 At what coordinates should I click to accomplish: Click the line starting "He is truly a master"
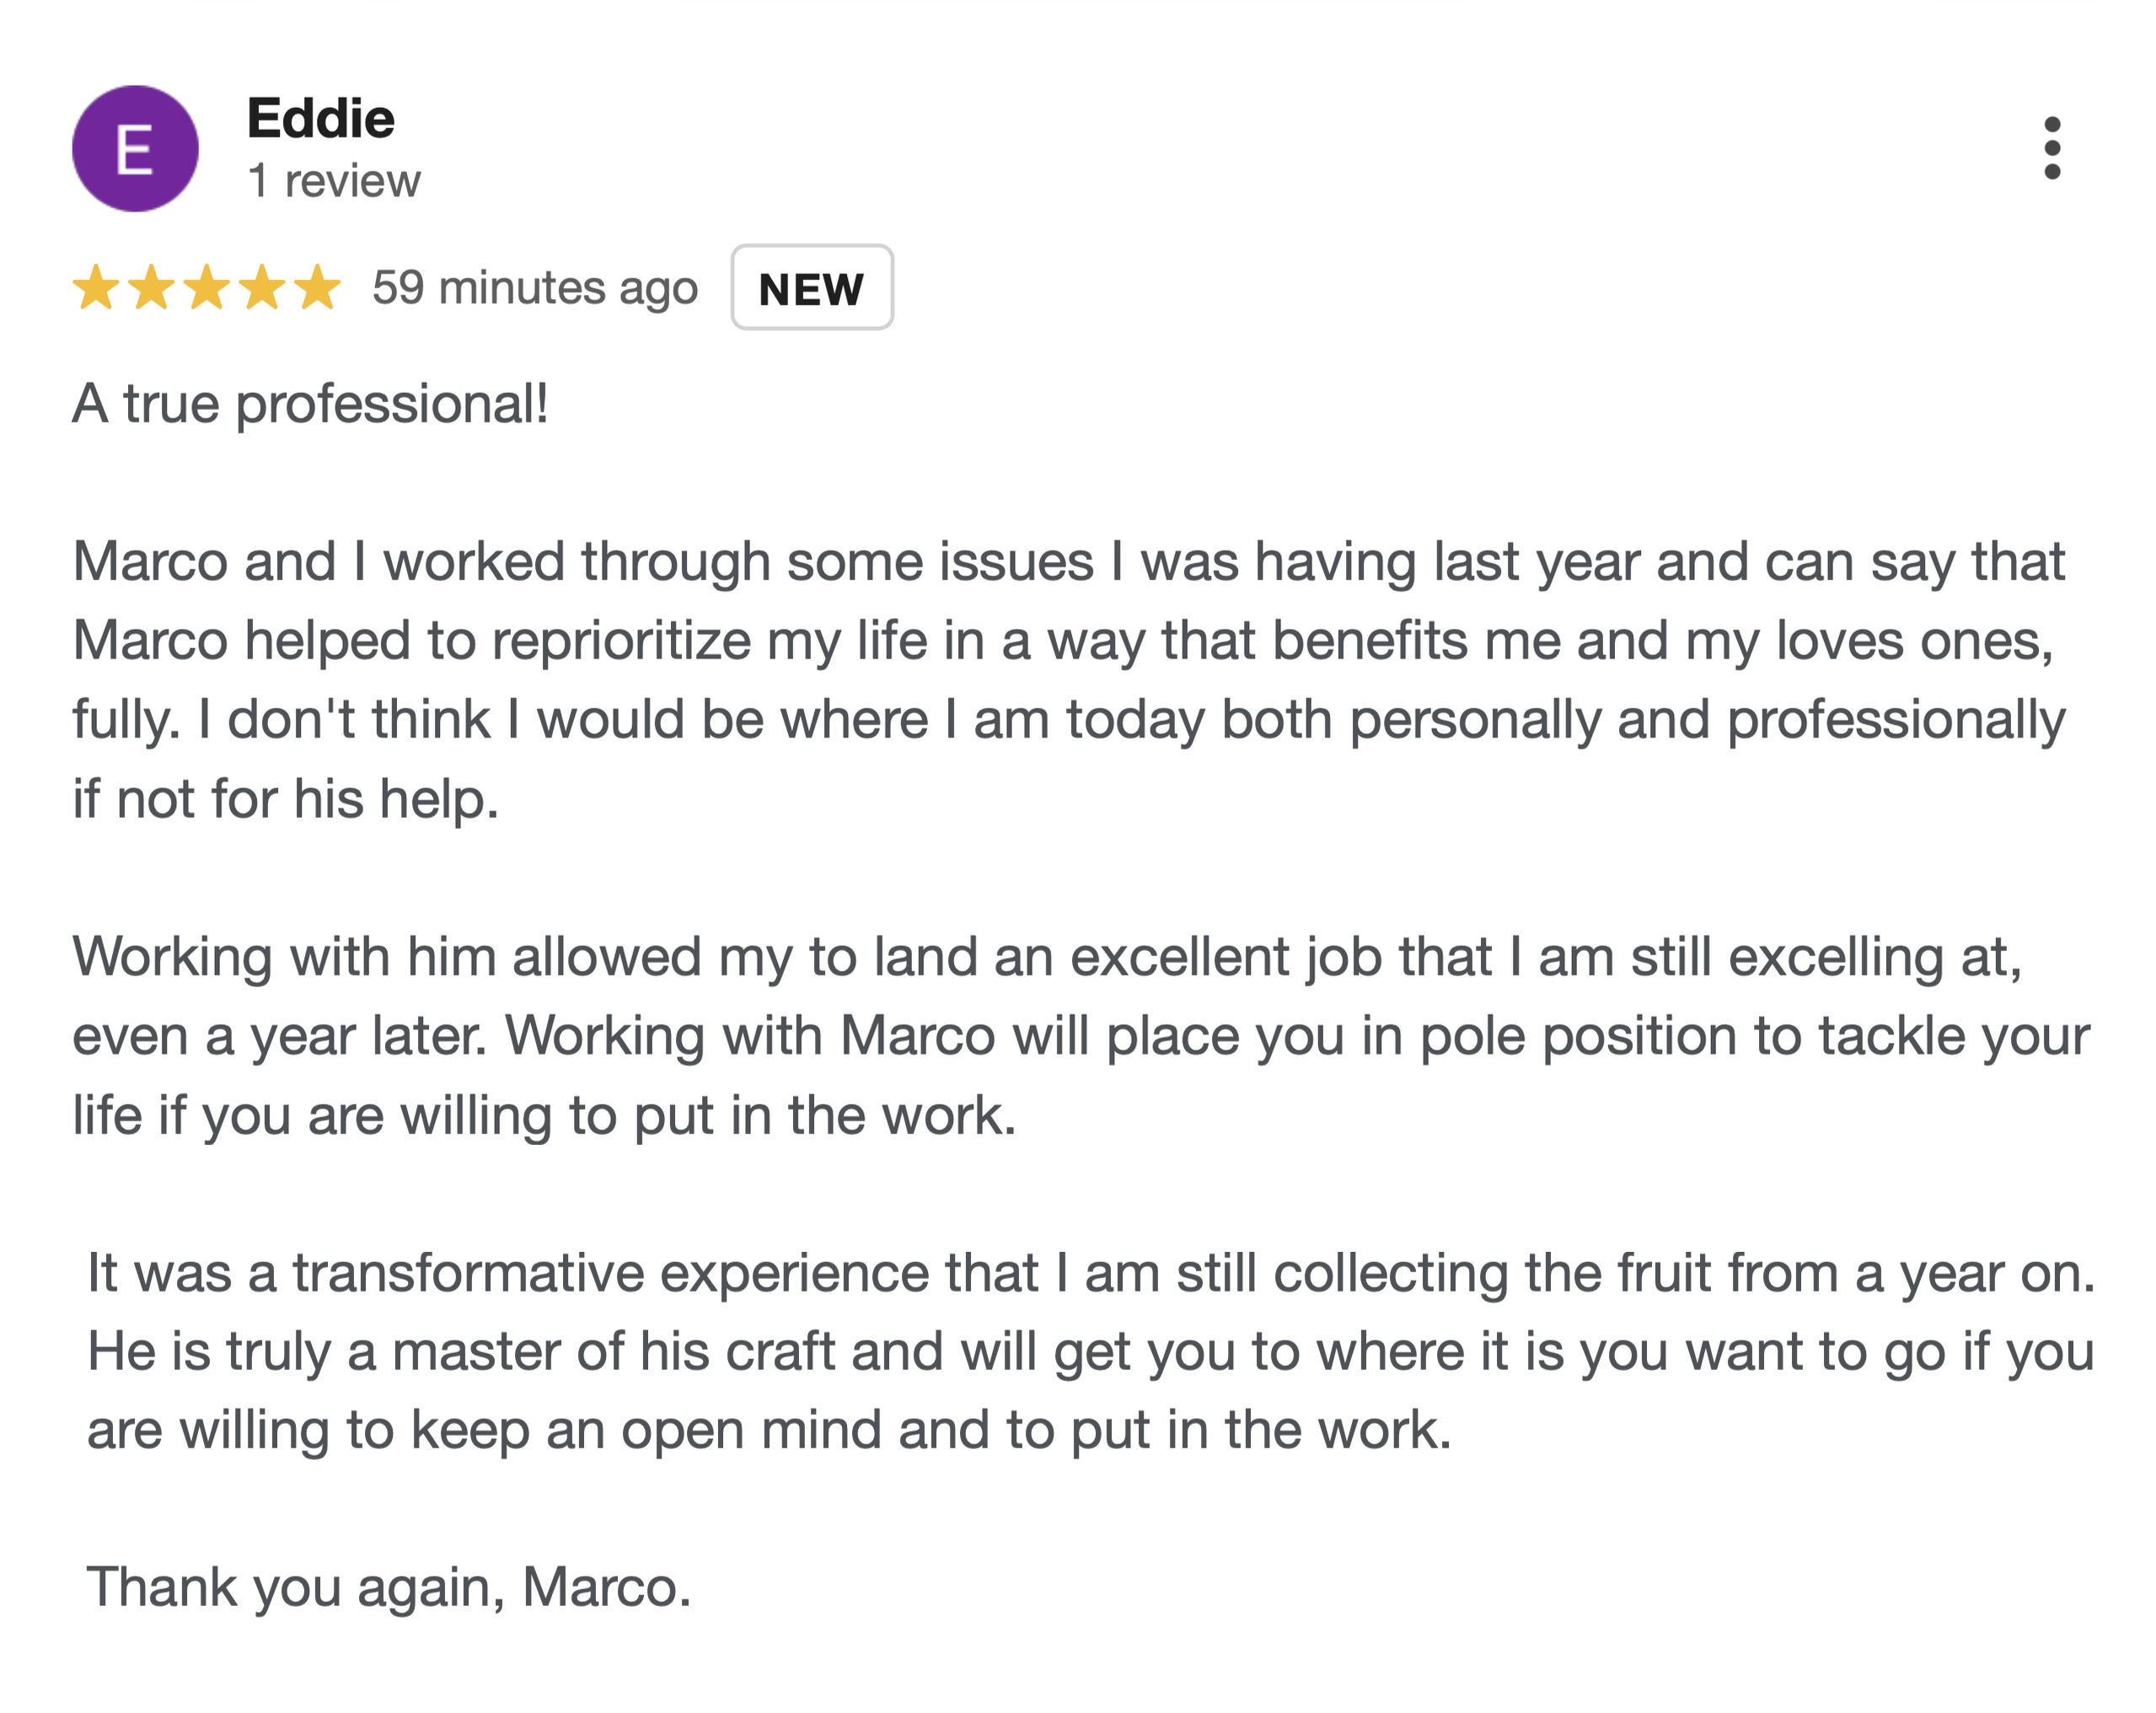(1091, 1352)
